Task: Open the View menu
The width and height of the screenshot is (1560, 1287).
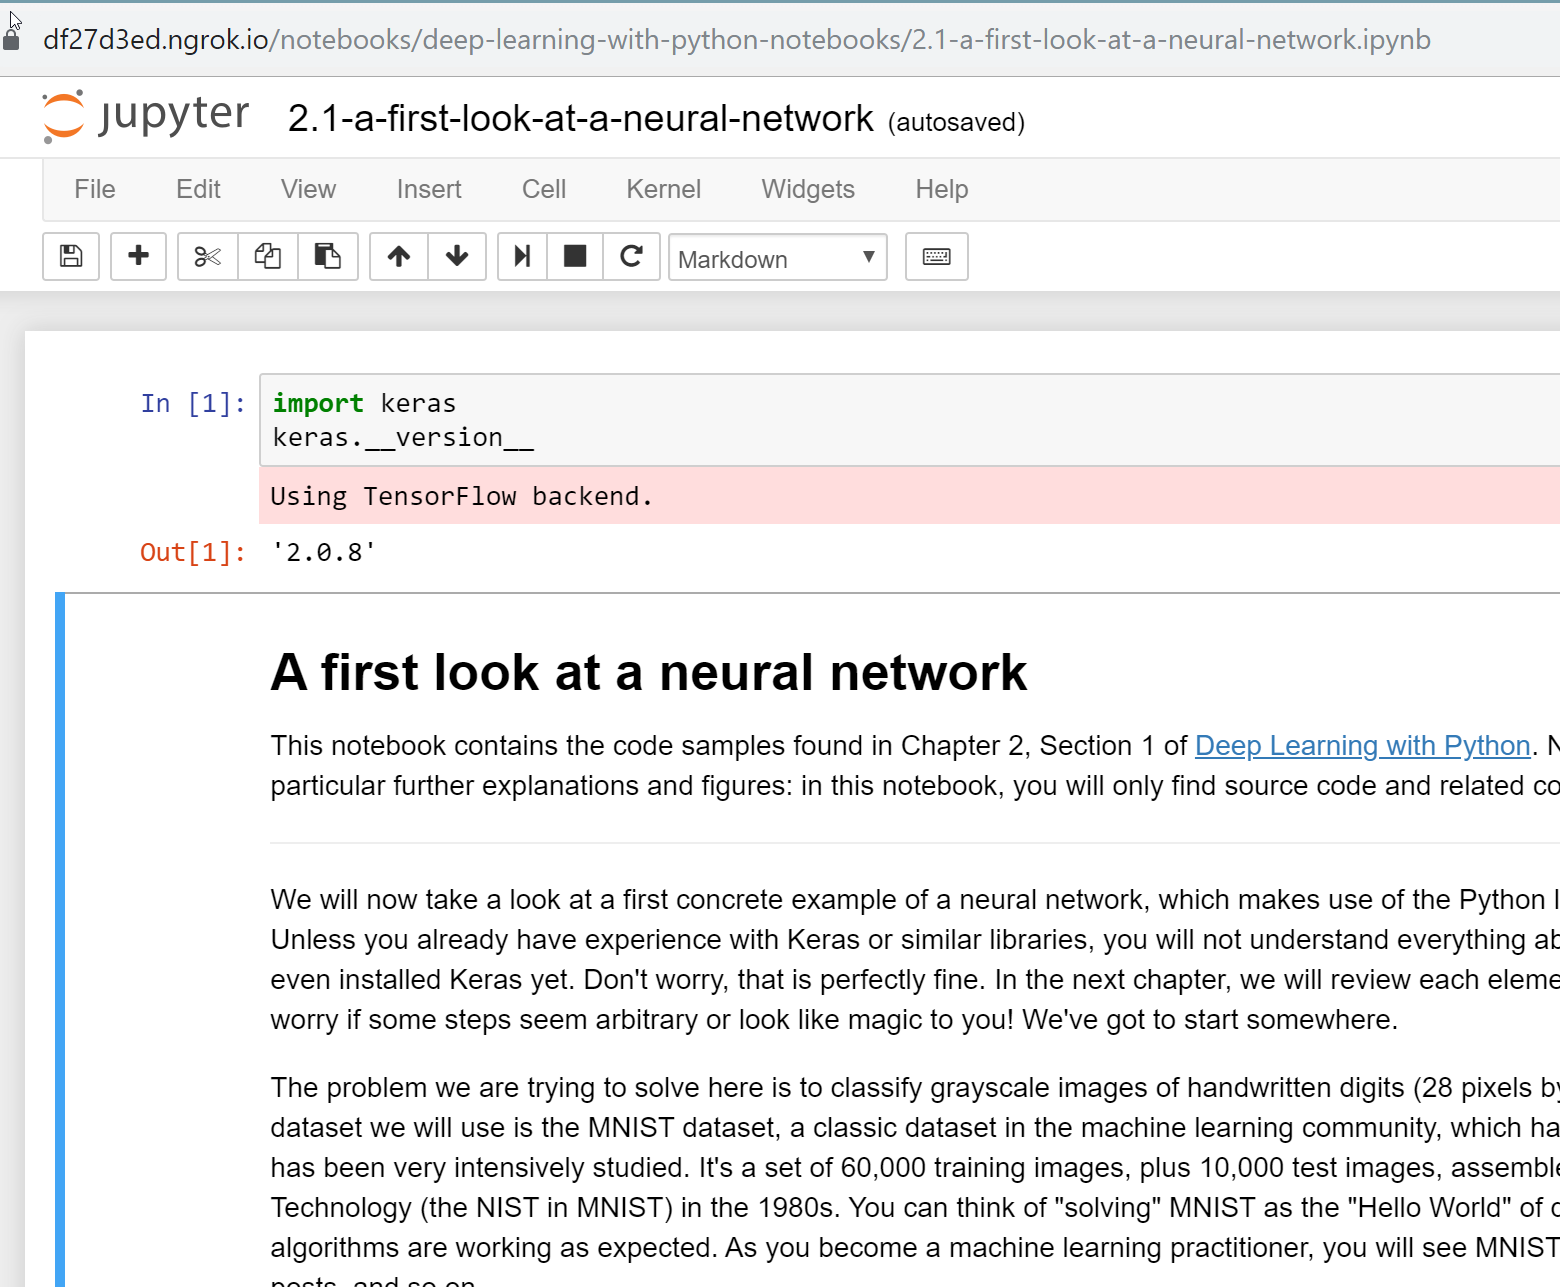Action: [x=308, y=189]
